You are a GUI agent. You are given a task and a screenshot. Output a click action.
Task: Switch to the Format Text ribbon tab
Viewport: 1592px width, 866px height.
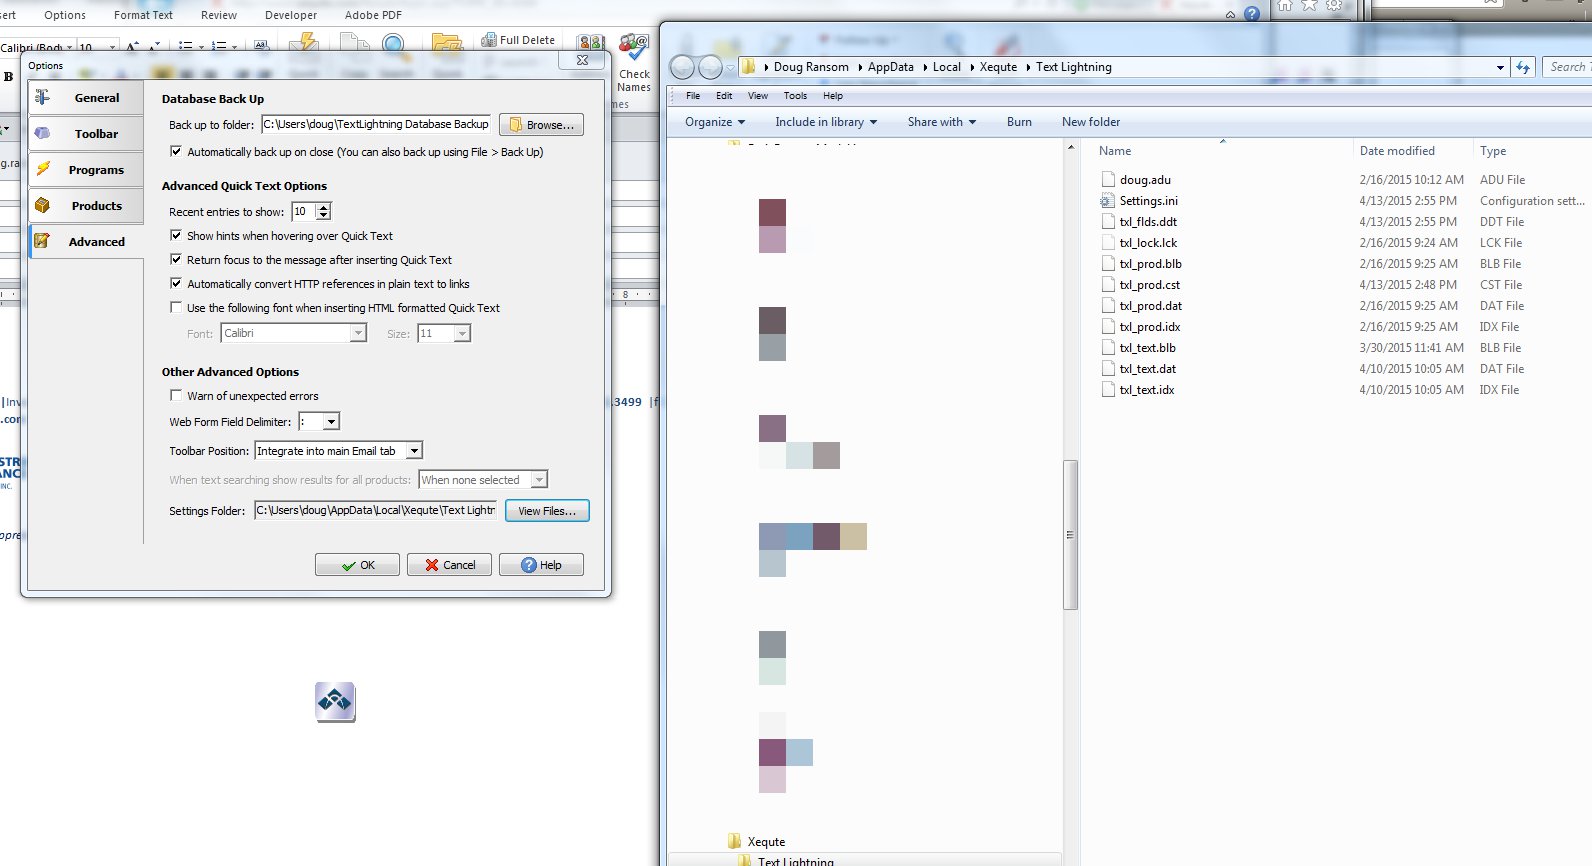click(143, 15)
